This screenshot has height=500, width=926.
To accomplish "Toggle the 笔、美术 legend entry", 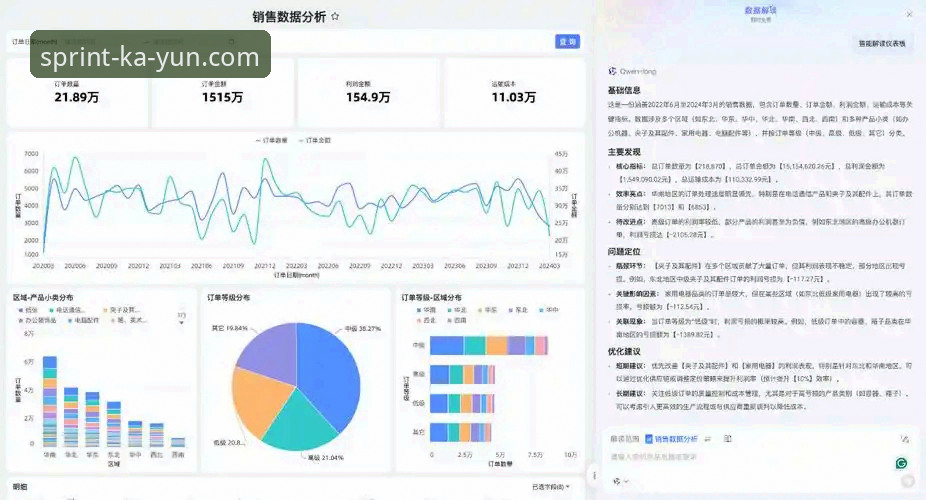I will pyautogui.click(x=129, y=320).
